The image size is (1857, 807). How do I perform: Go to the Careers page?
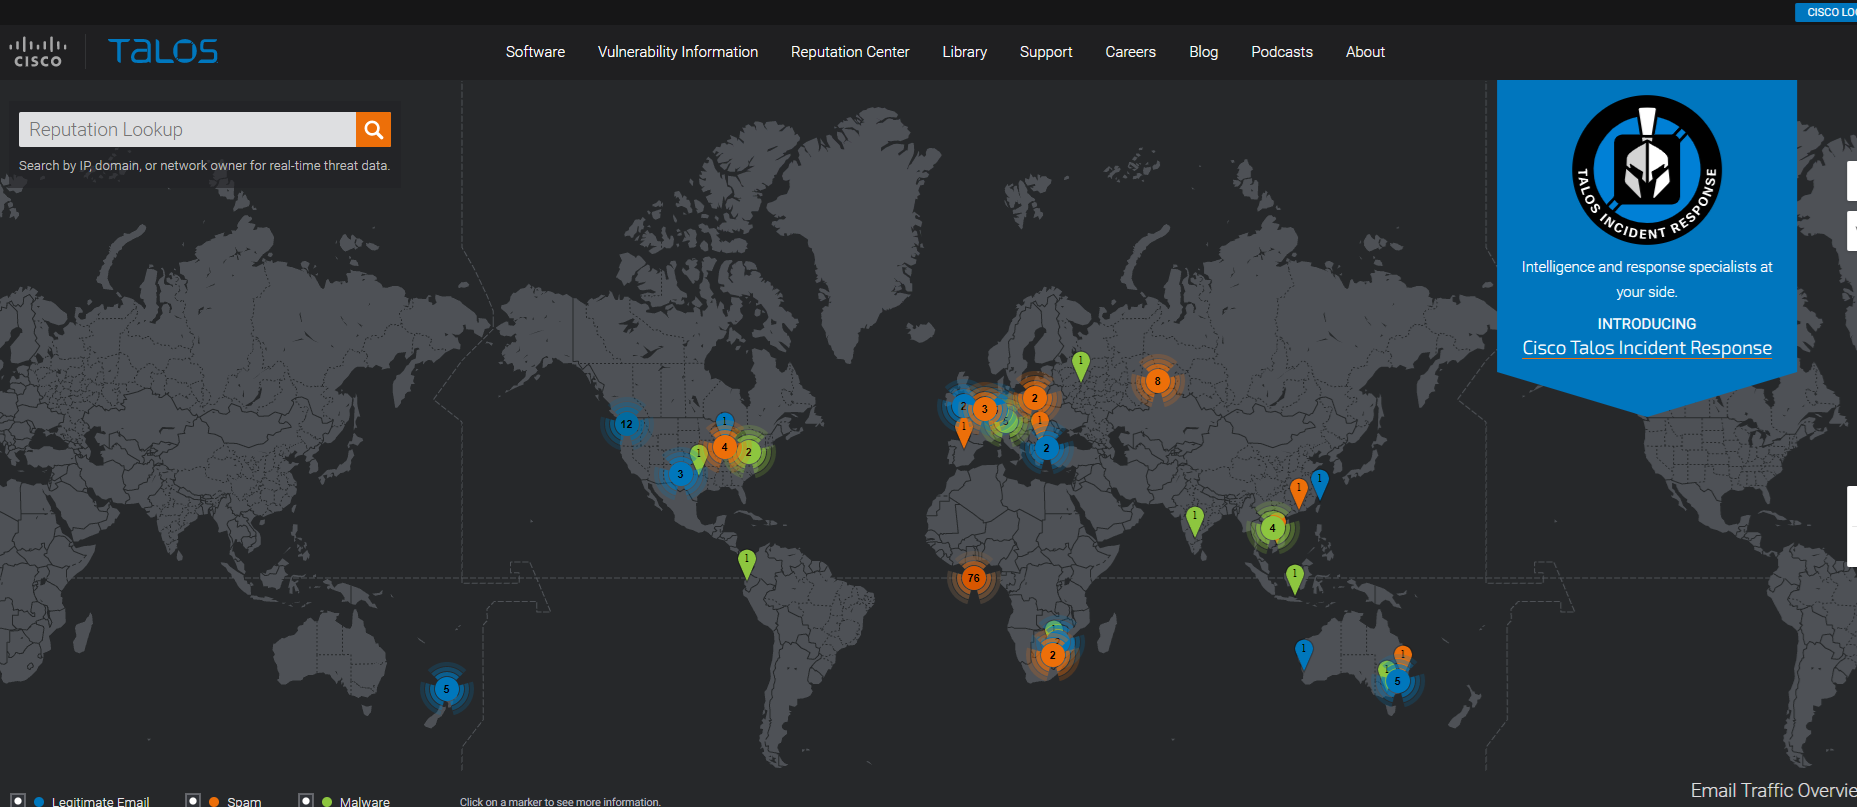tap(1130, 52)
